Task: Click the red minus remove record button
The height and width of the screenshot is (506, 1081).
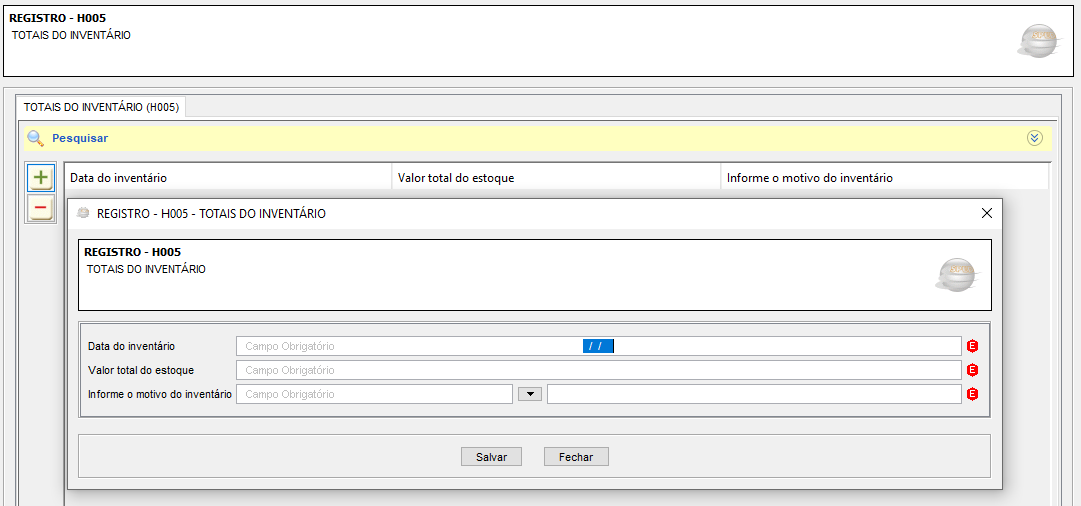Action: [x=40, y=208]
